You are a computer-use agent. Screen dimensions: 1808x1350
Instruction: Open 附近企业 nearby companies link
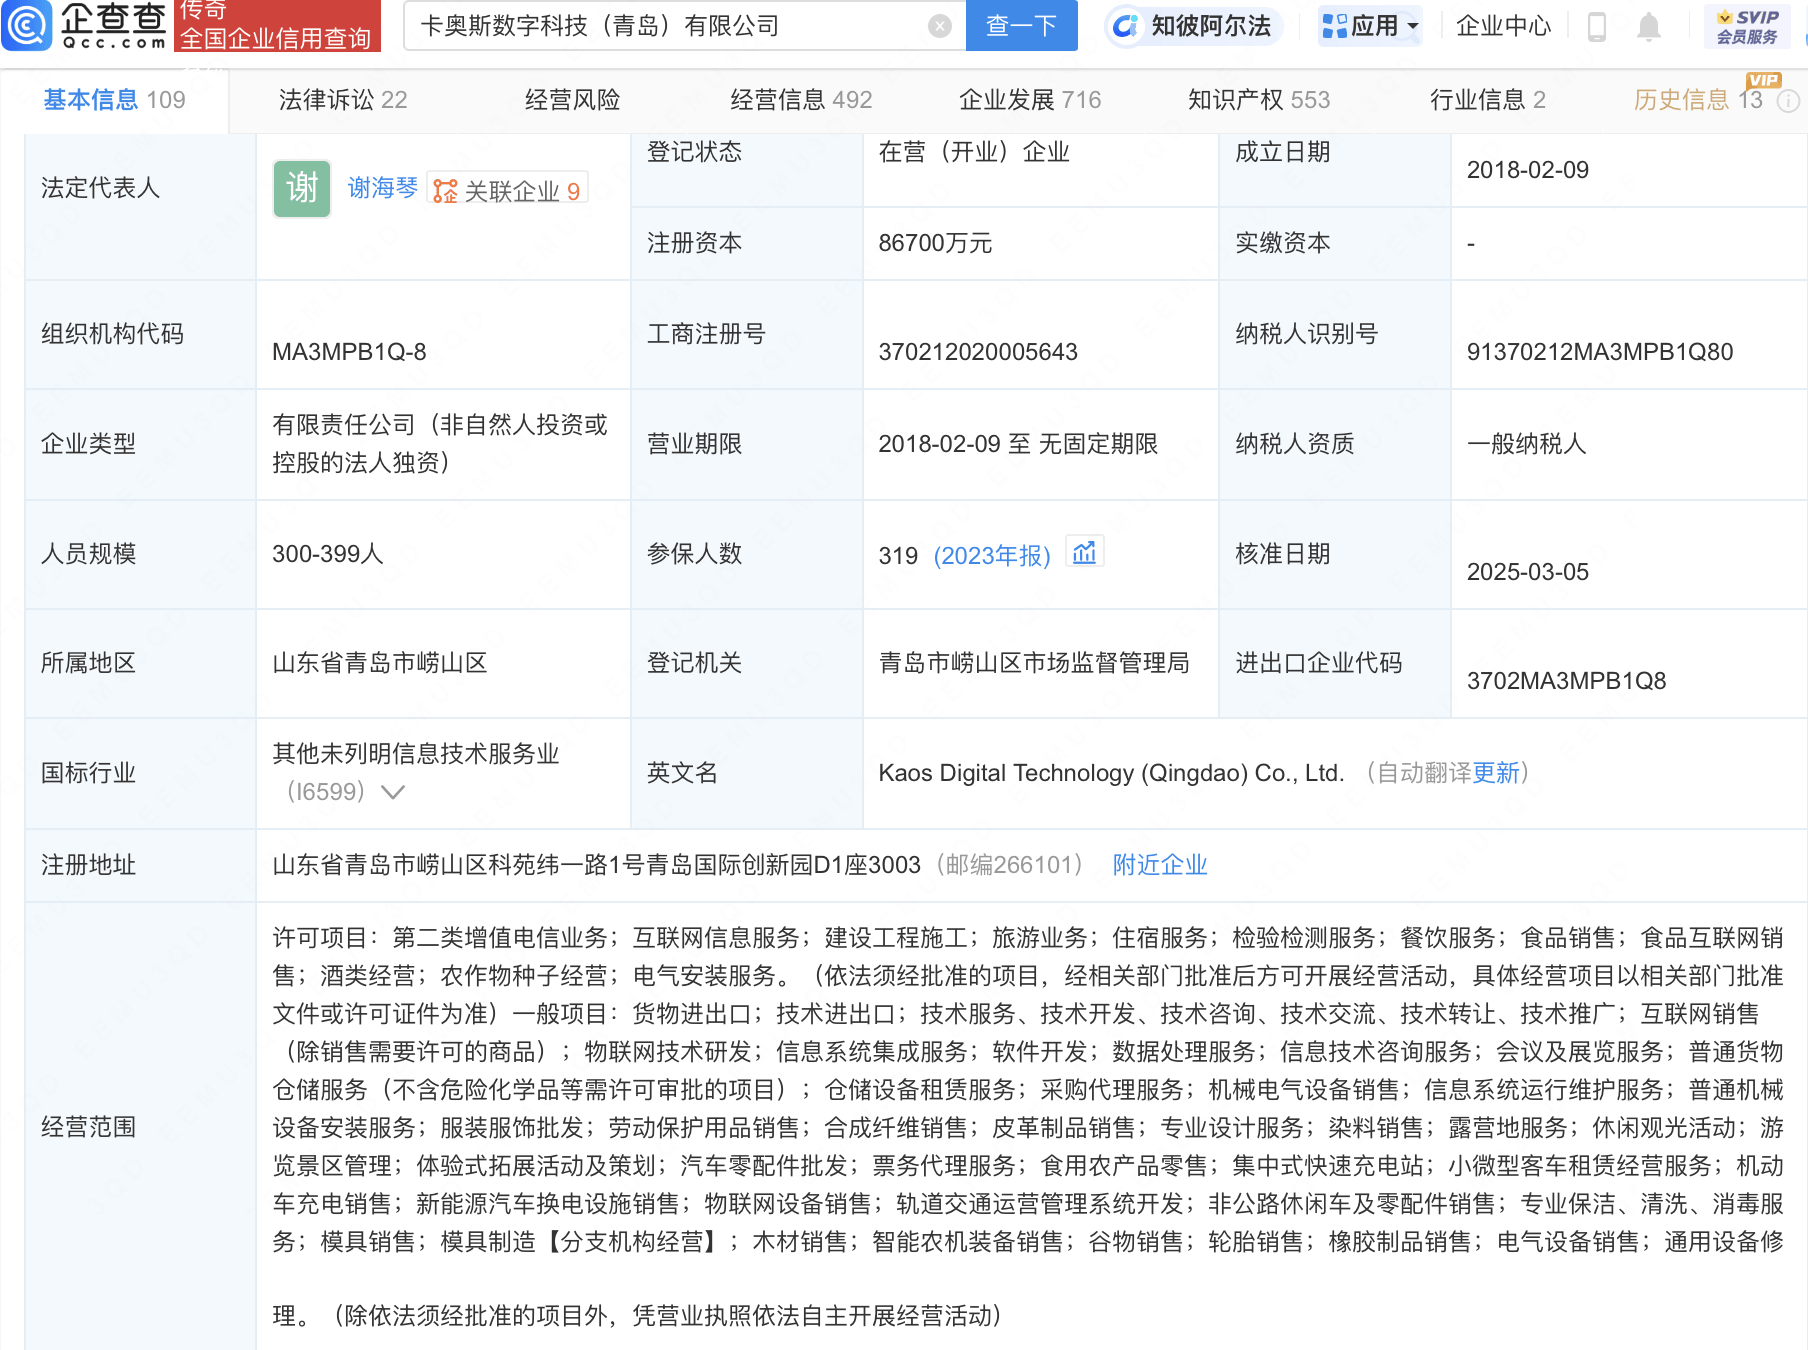coord(1160,865)
